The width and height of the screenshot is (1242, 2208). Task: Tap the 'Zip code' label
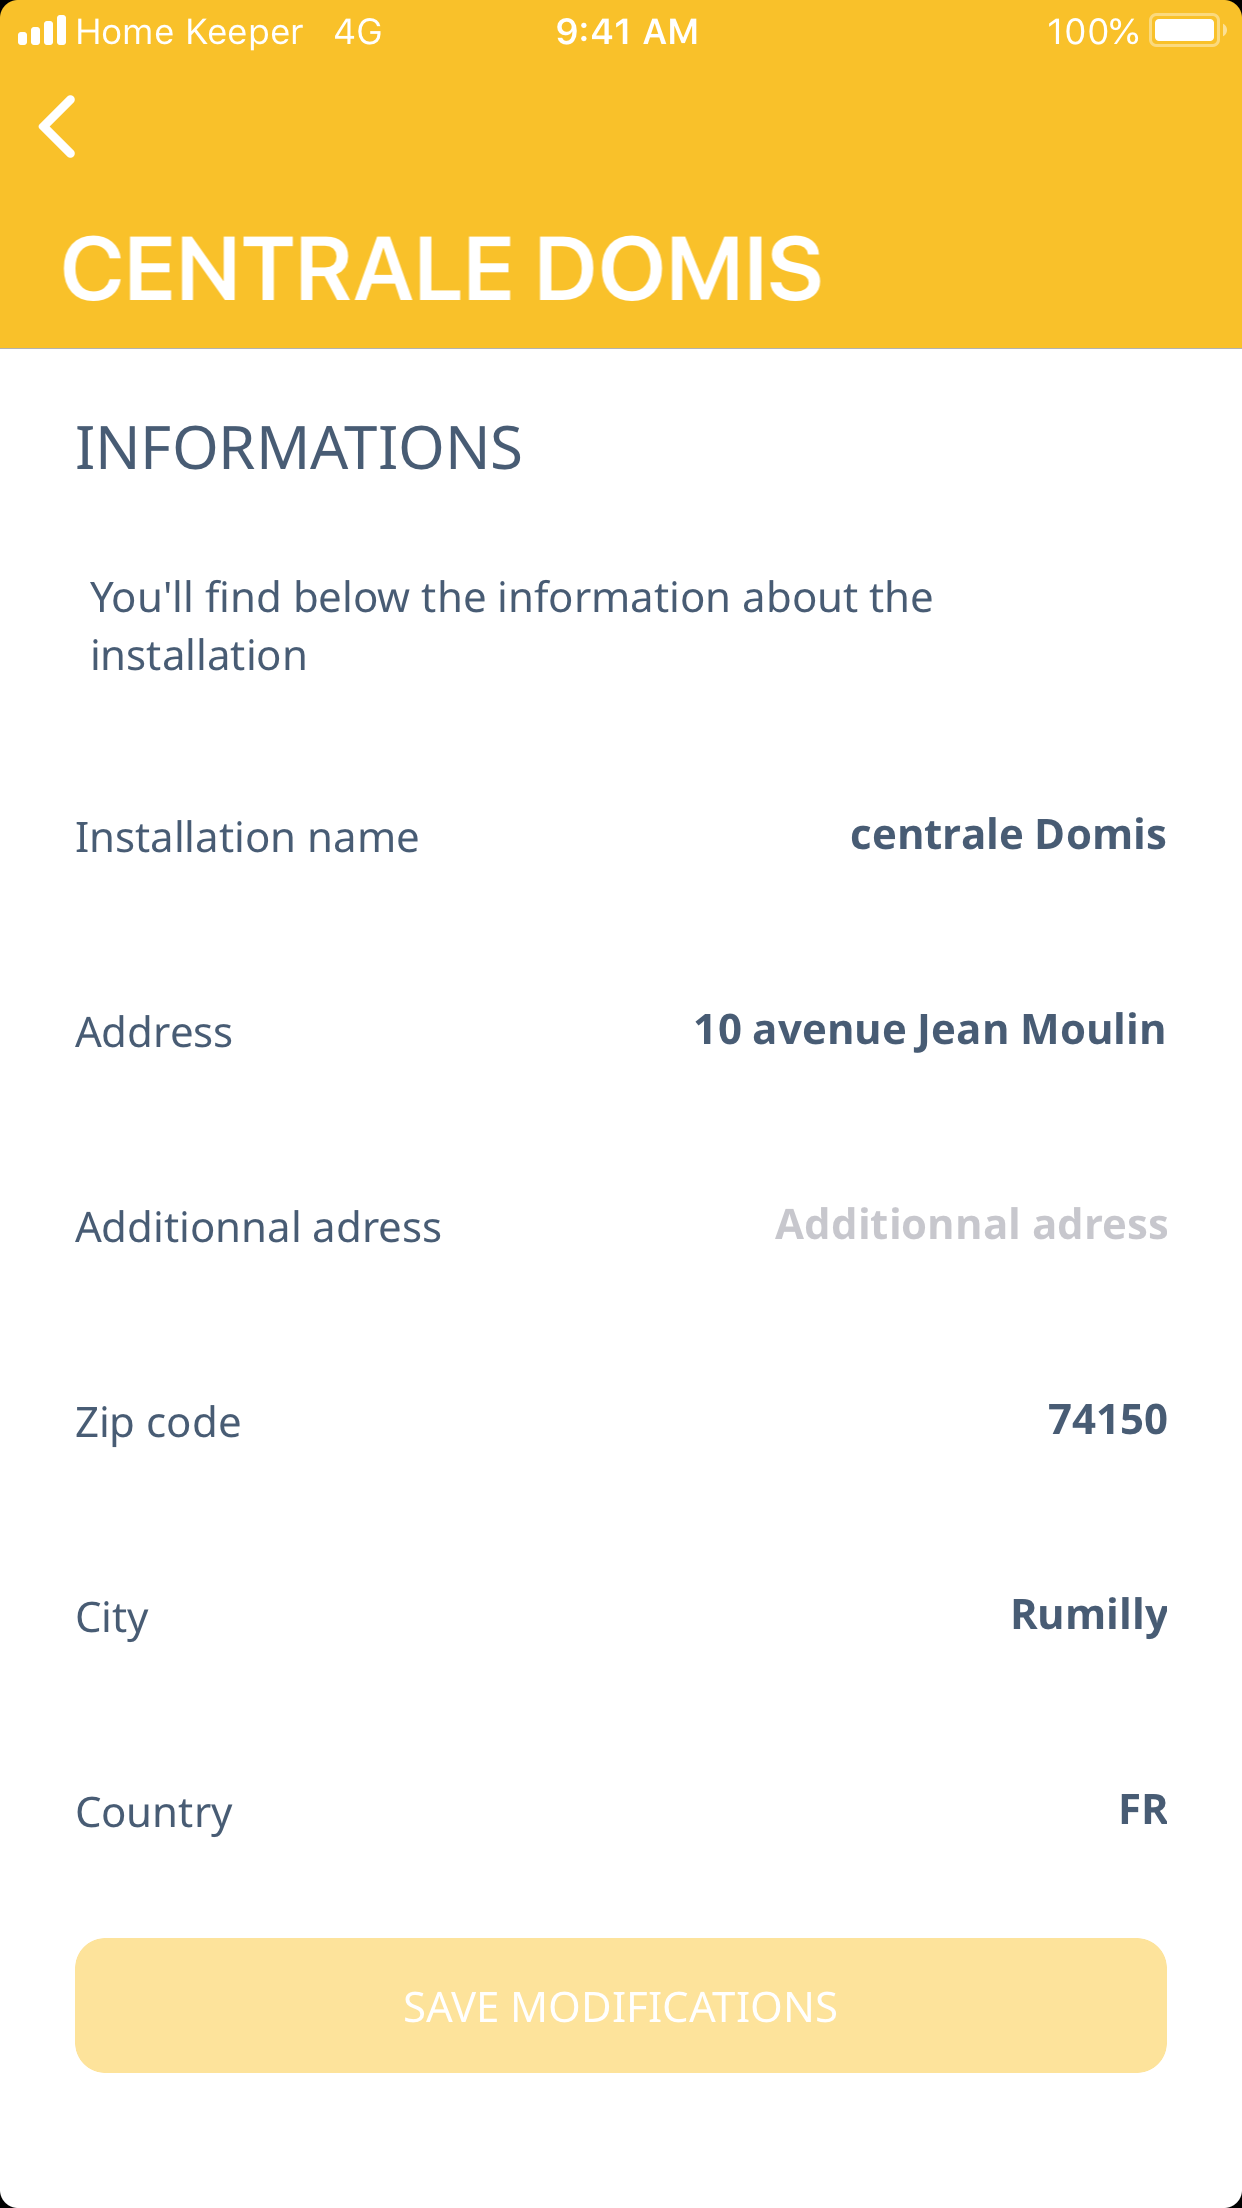click(158, 1423)
